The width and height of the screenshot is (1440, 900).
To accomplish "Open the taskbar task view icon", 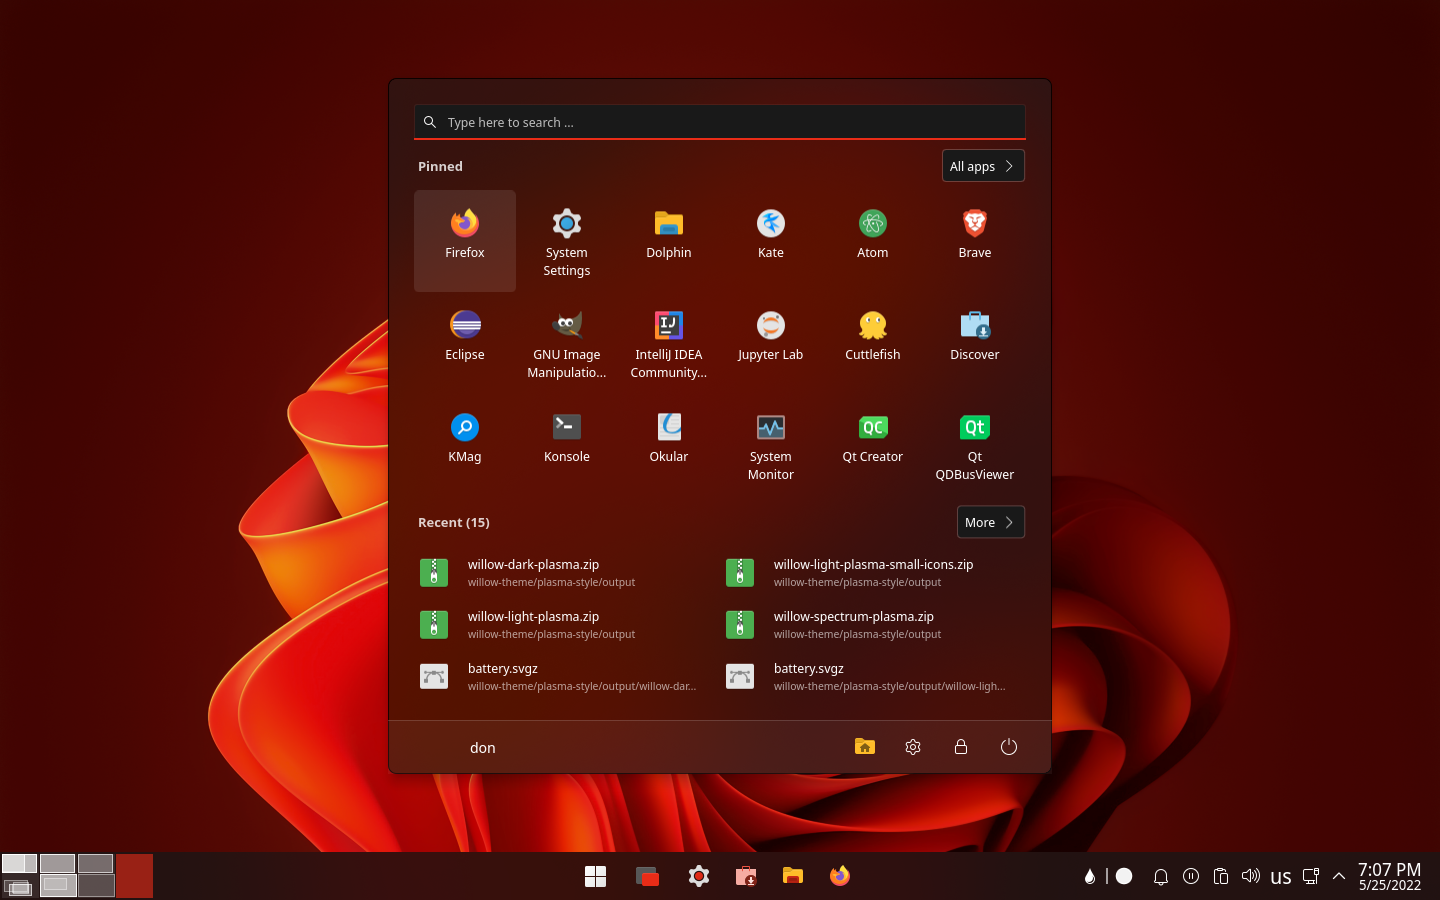I will pyautogui.click(x=647, y=876).
